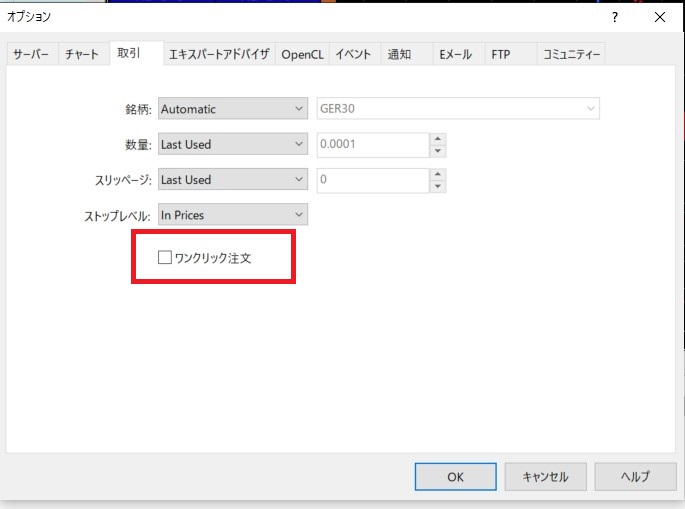685x509 pixels.
Task: Expand the ストップレベル In Prices dropdown
Action: [x=232, y=215]
